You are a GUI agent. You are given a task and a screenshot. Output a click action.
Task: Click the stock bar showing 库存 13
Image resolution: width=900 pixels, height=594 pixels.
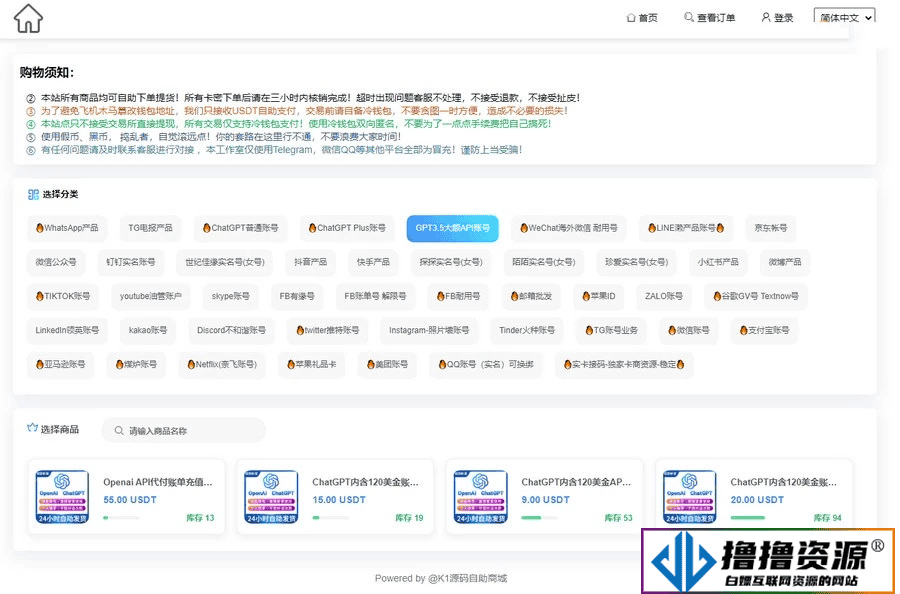click(121, 518)
